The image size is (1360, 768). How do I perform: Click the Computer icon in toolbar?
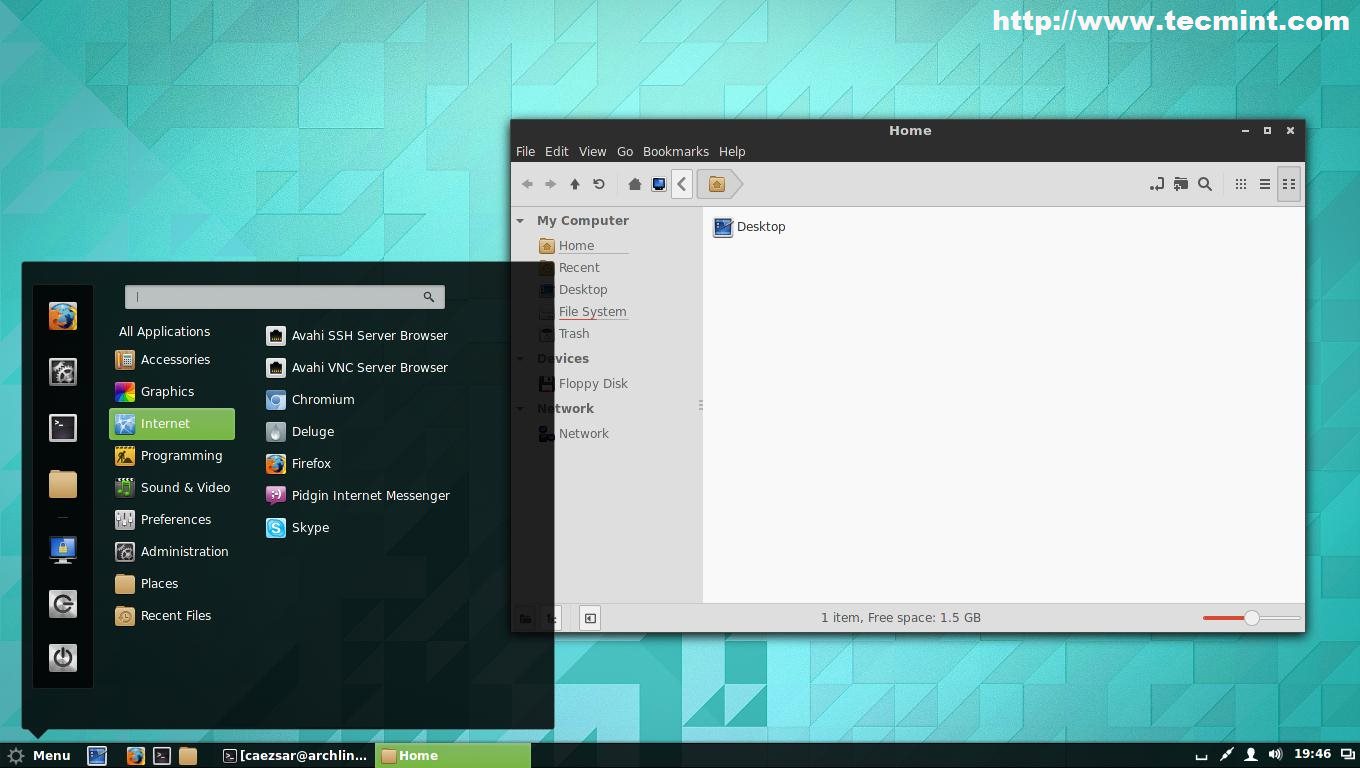[658, 184]
